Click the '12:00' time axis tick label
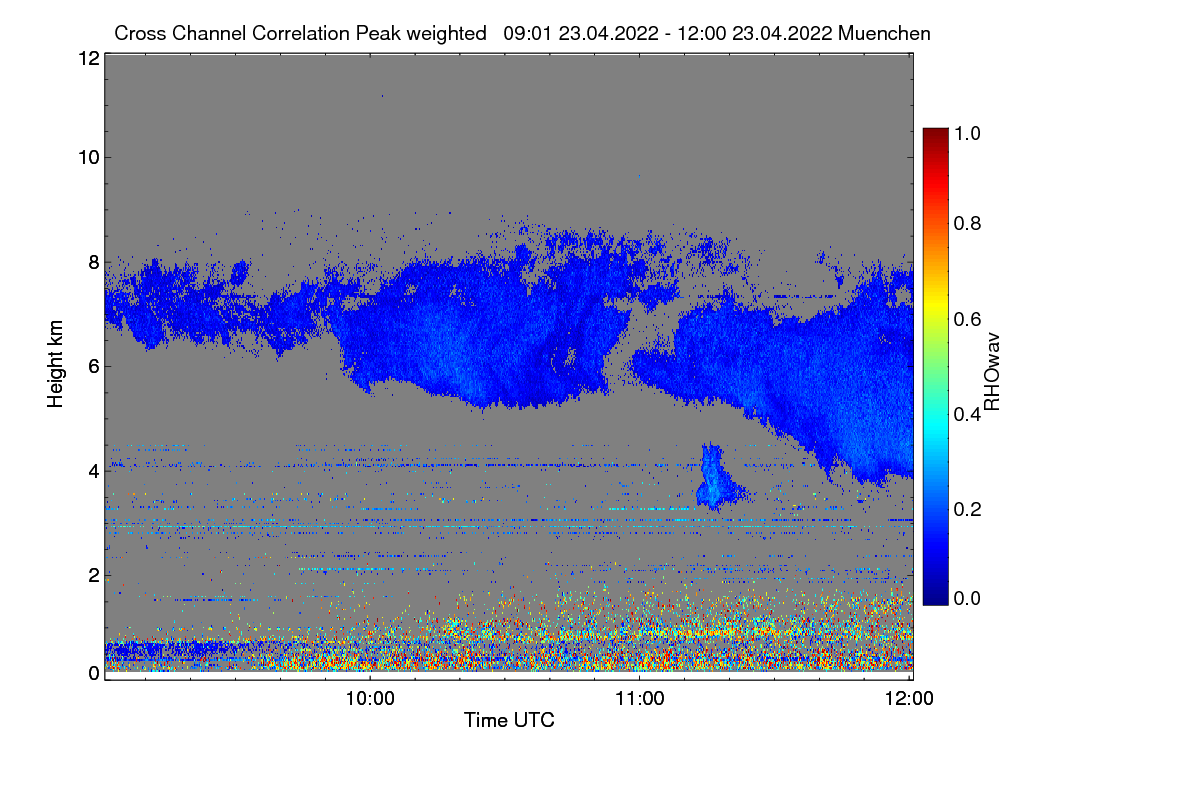This screenshot has height=800, width=1200. coord(910,700)
